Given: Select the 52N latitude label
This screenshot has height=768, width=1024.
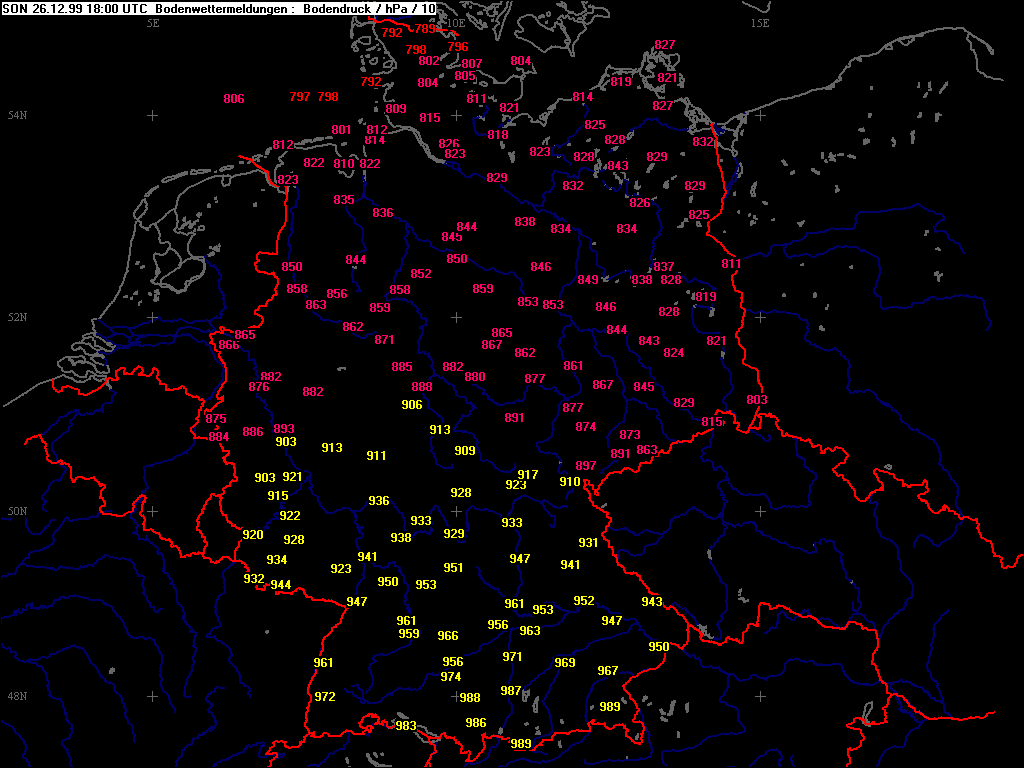Looking at the screenshot, I should point(17,318).
